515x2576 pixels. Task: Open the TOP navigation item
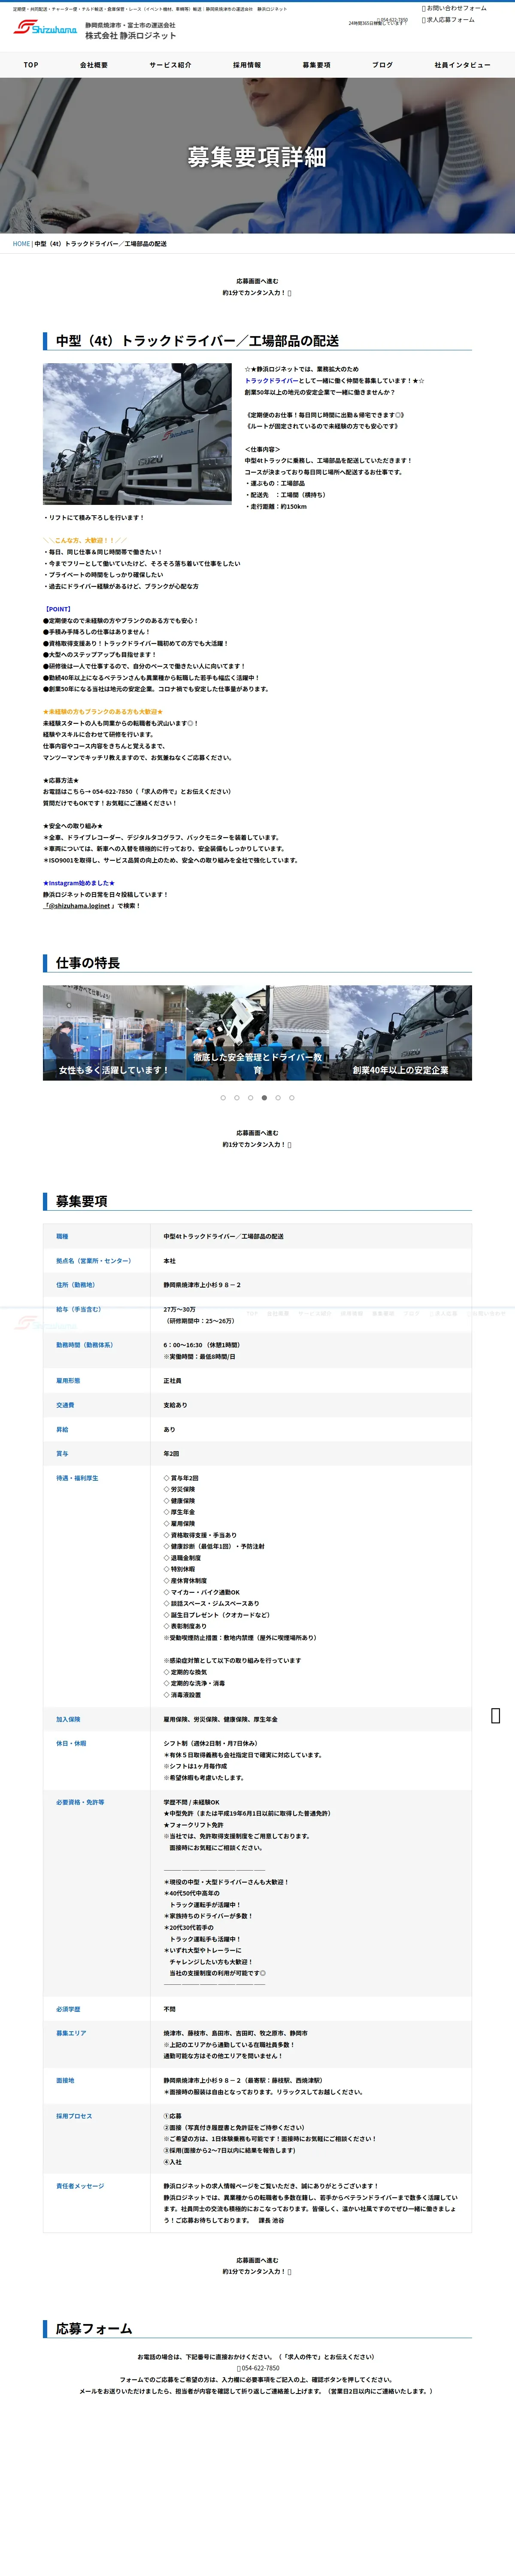point(31,65)
